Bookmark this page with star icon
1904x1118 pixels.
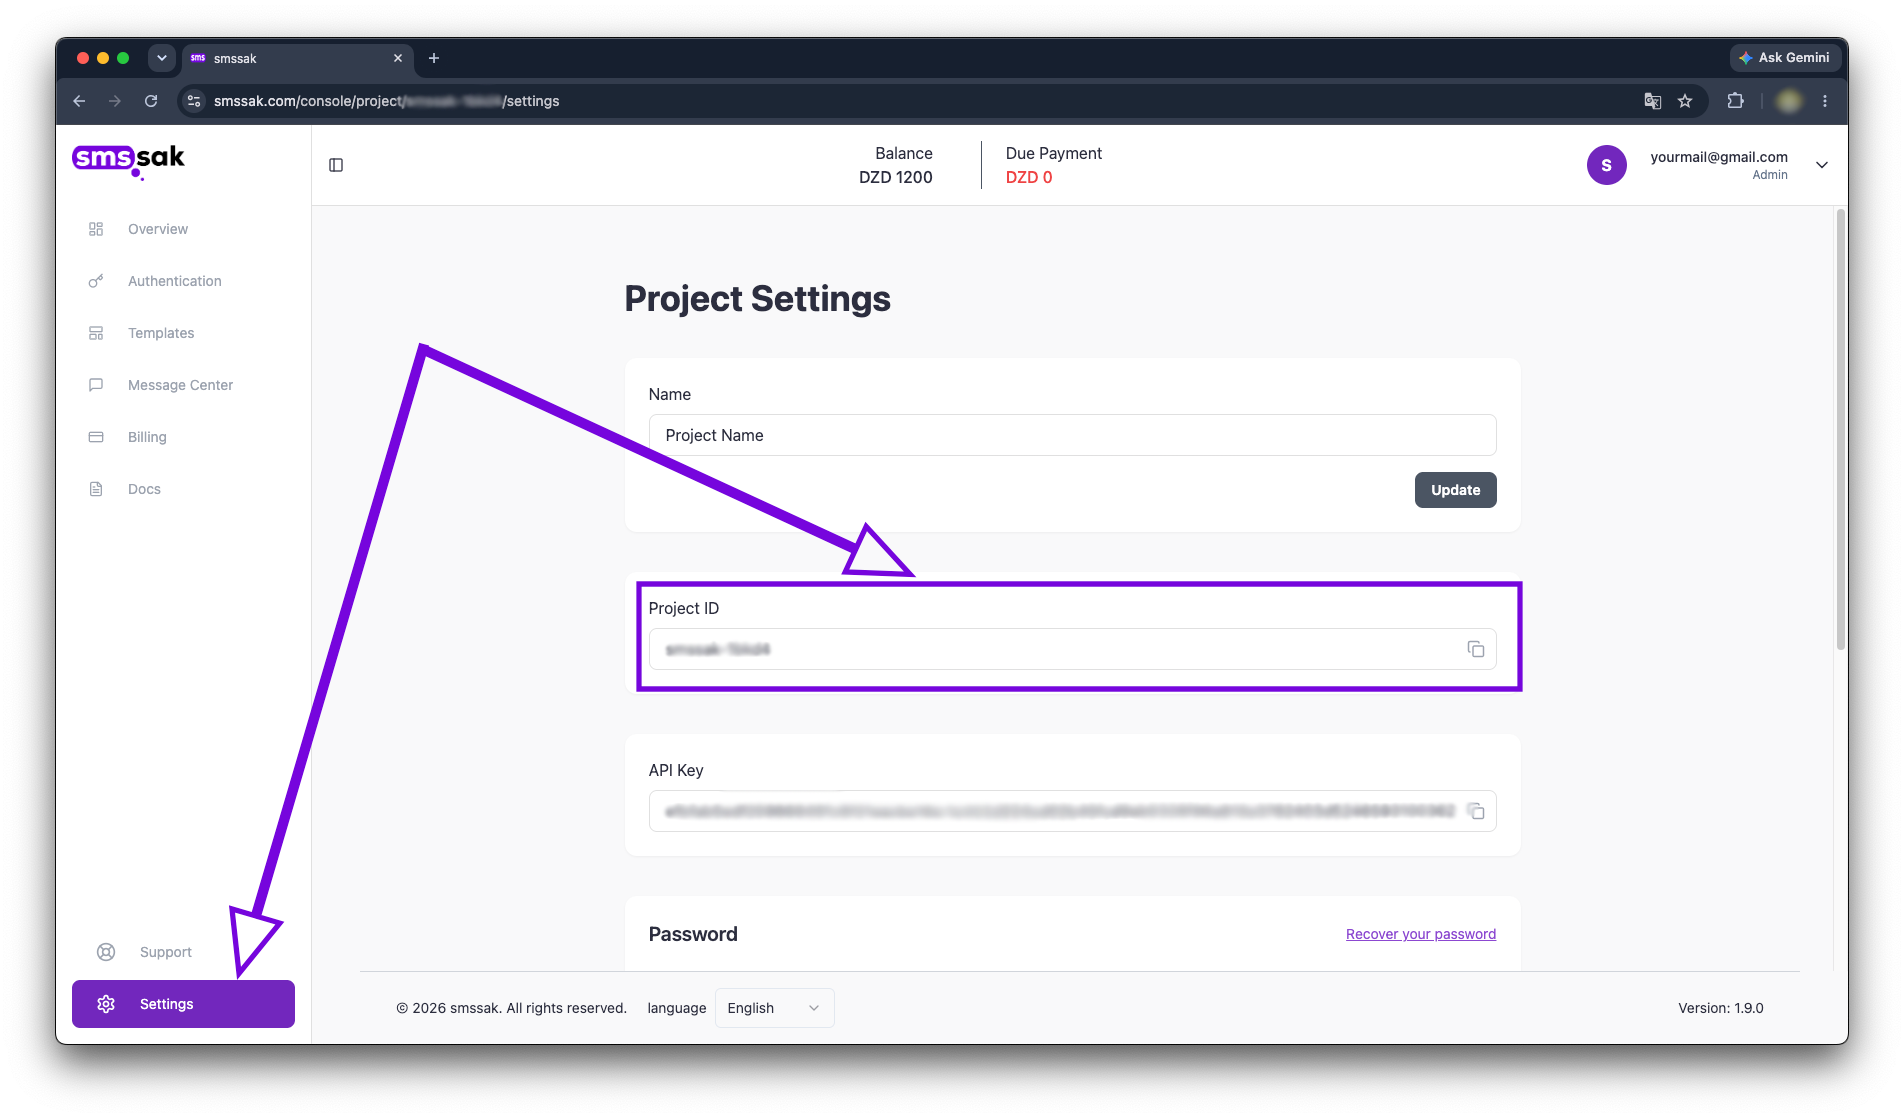pos(1685,101)
